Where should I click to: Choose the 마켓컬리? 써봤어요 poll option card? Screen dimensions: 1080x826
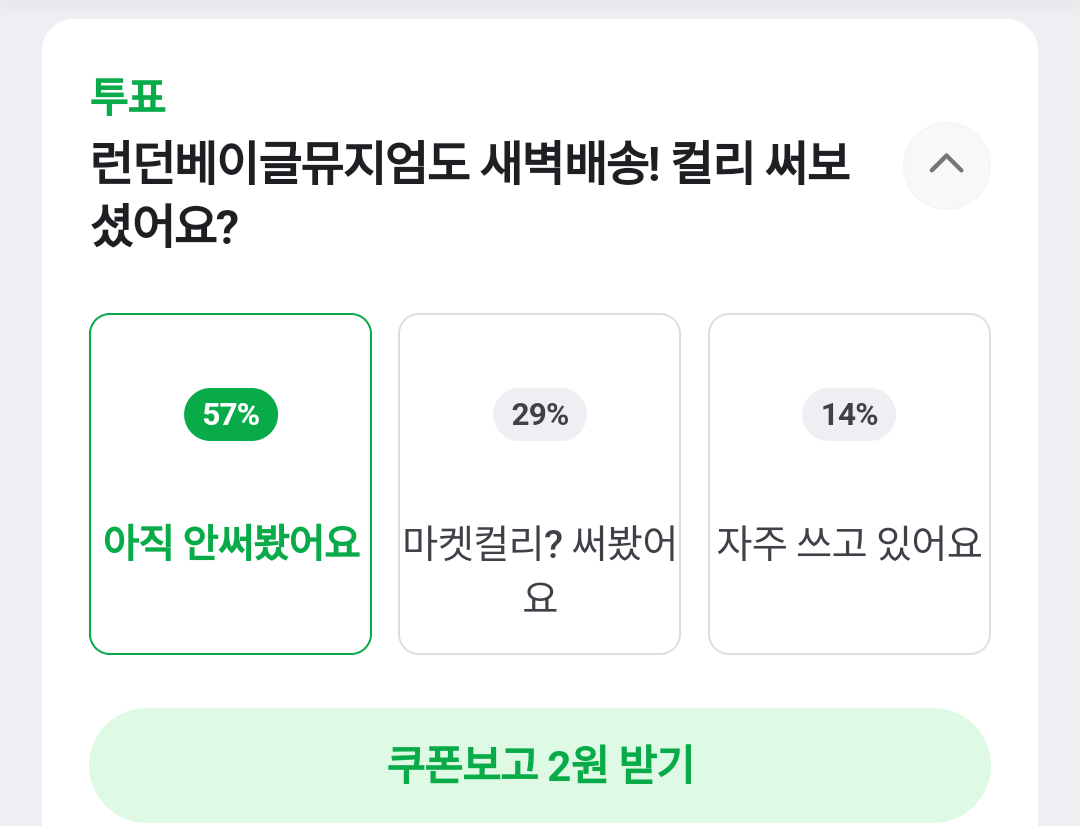click(539, 484)
